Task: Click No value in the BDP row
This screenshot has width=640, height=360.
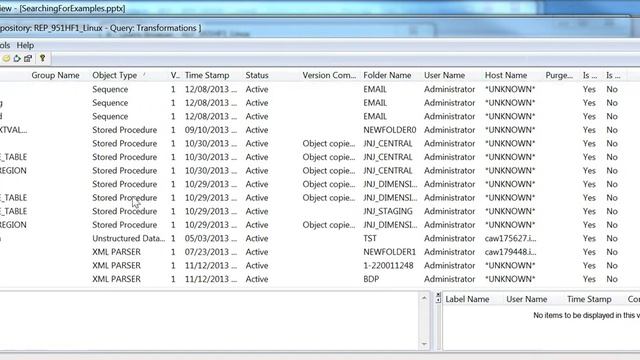Action: 612,279
